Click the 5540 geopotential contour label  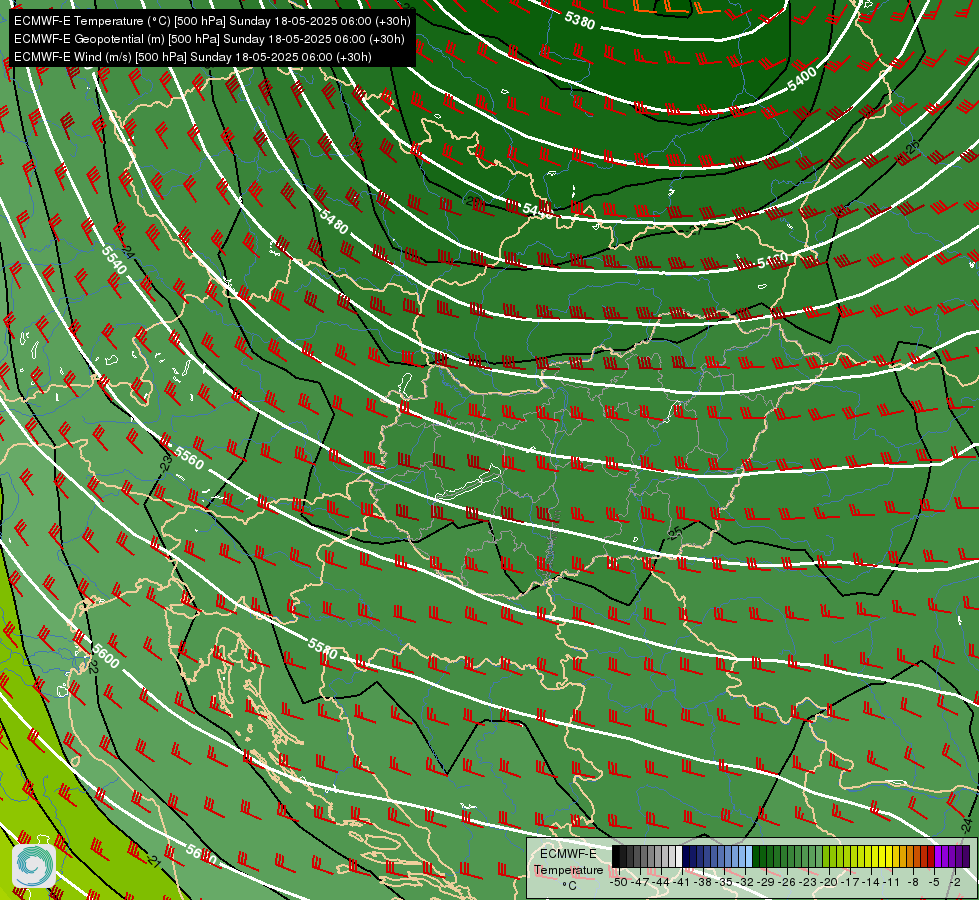pyautogui.click(x=114, y=259)
